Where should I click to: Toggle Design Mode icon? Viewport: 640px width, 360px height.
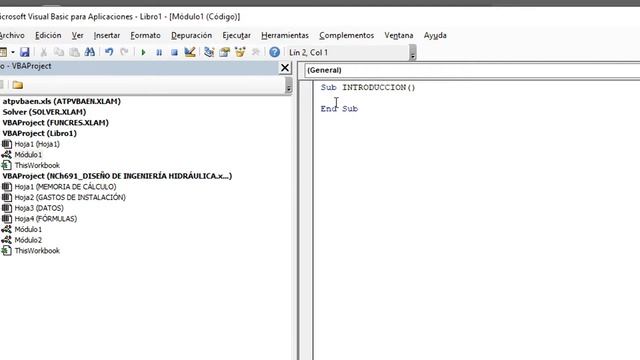[x=190, y=52]
